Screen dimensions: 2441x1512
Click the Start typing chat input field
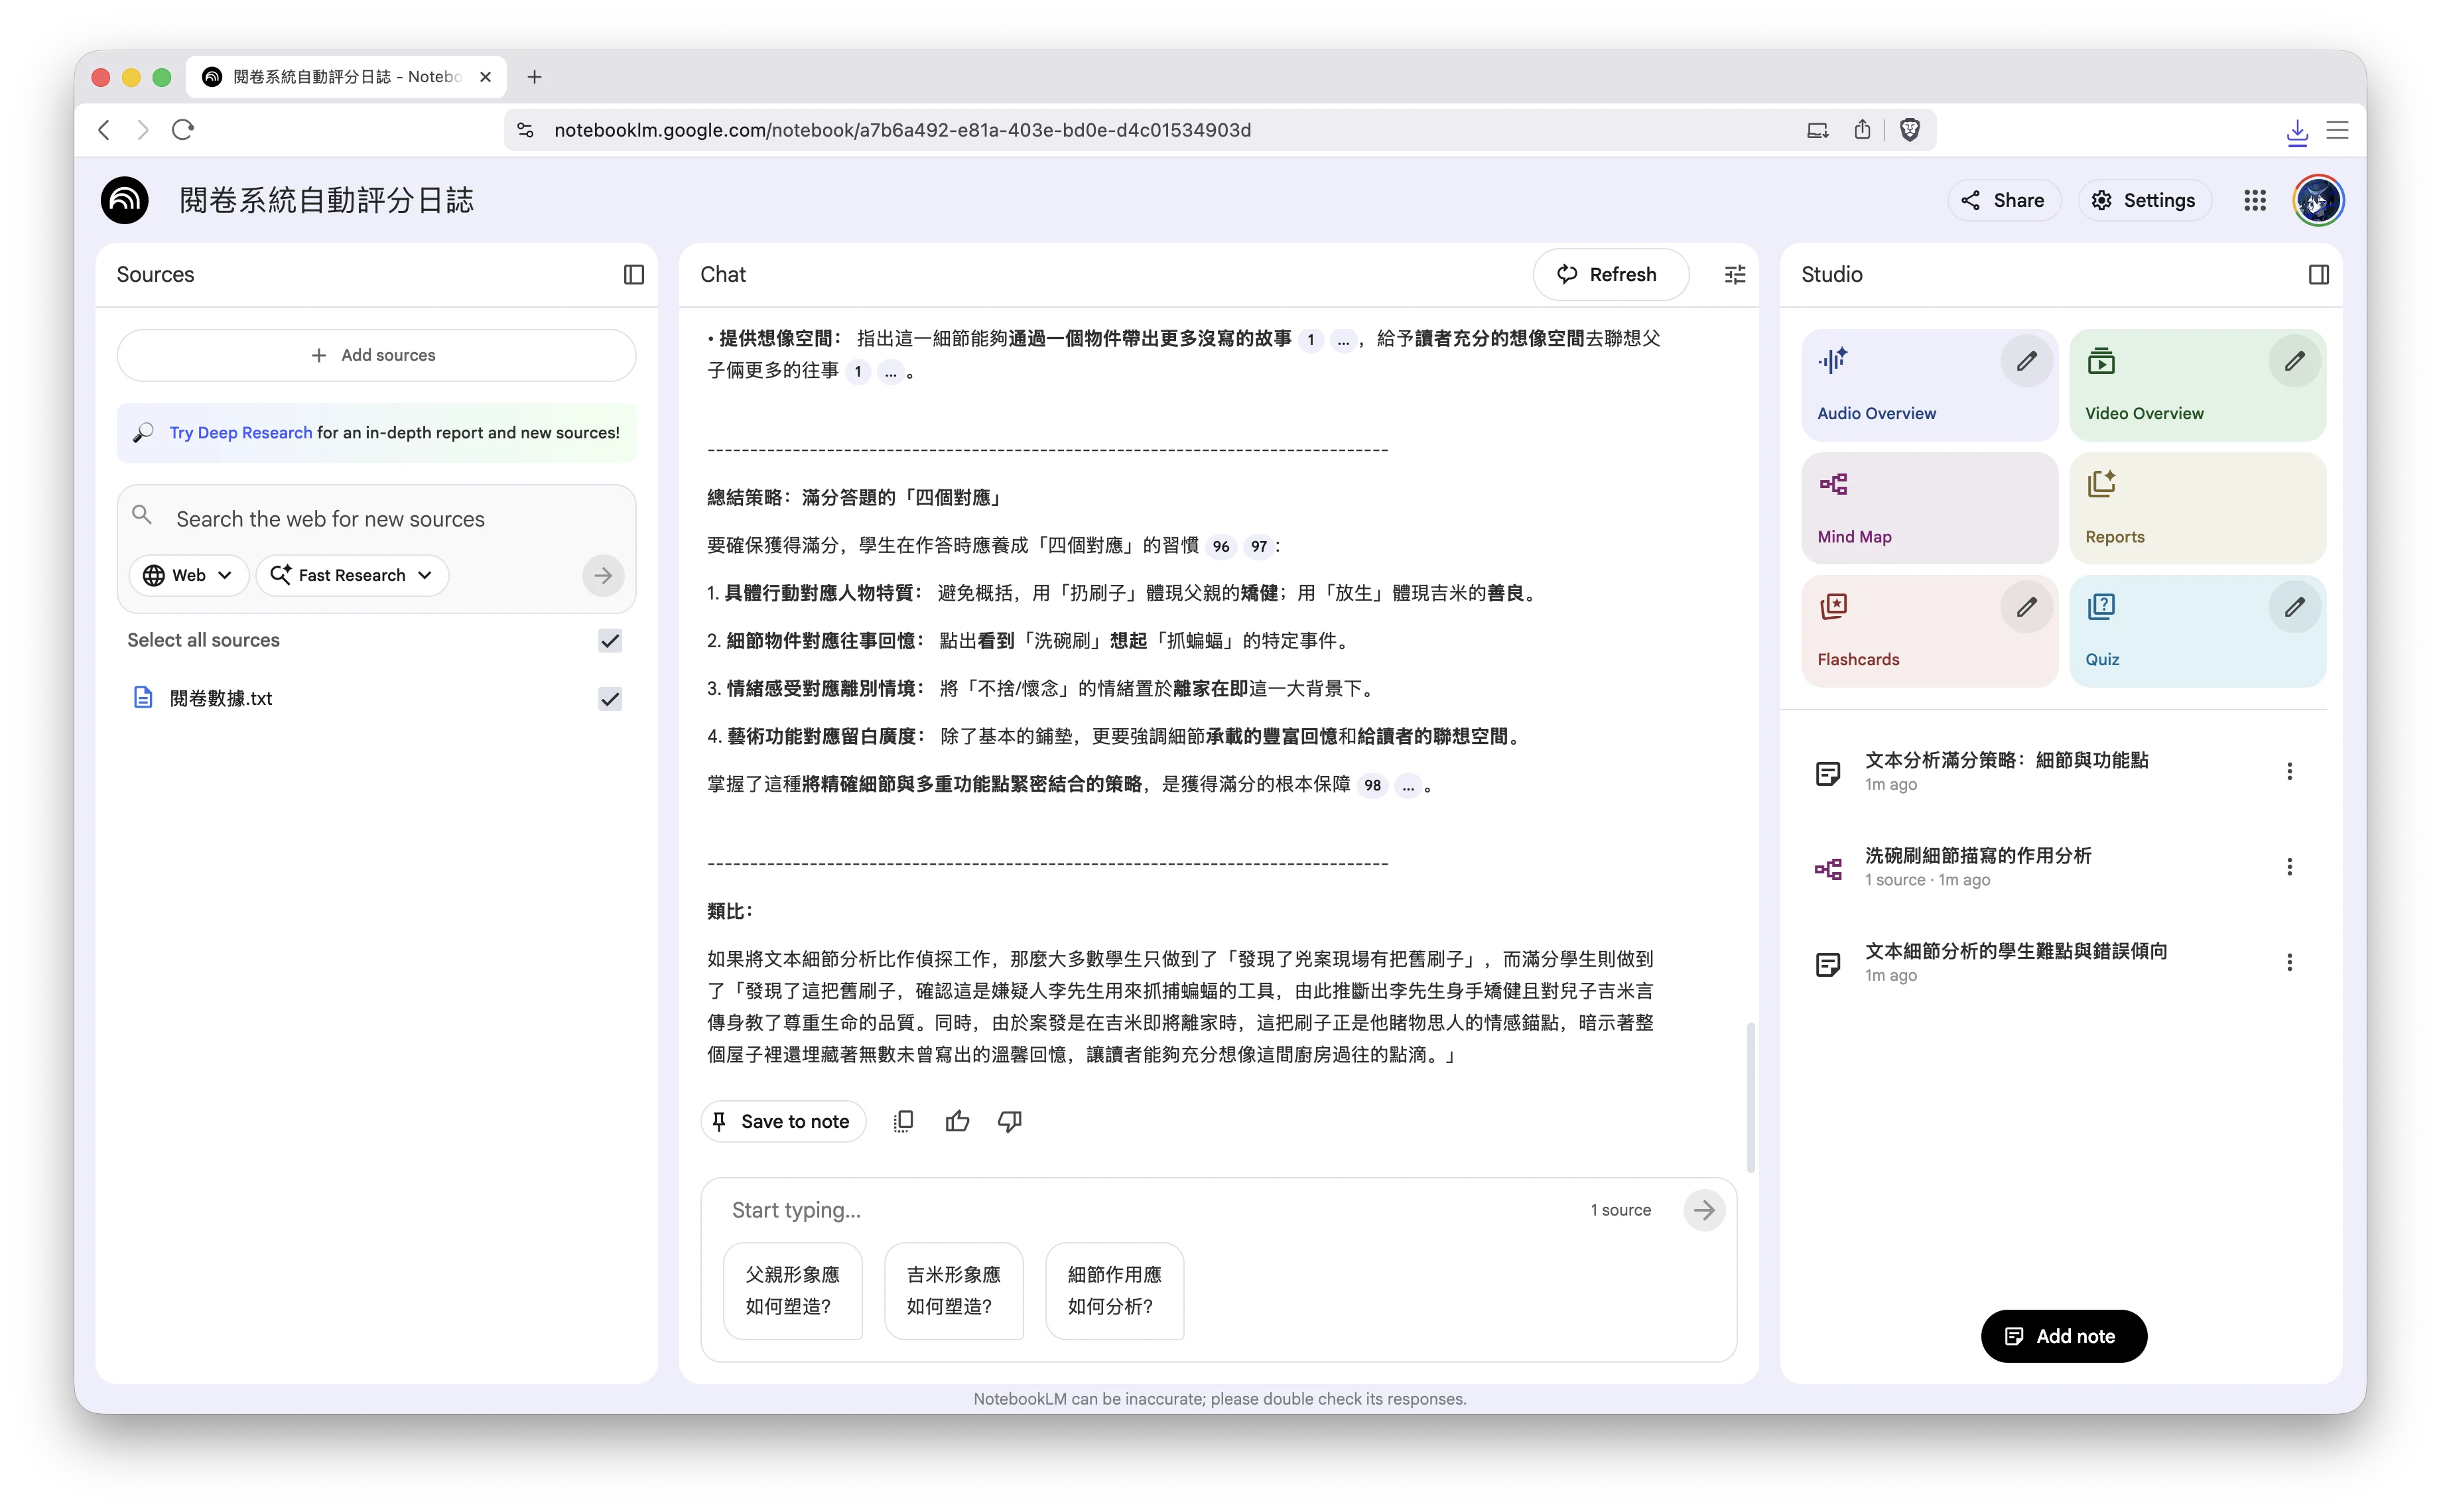tap(1000, 1210)
